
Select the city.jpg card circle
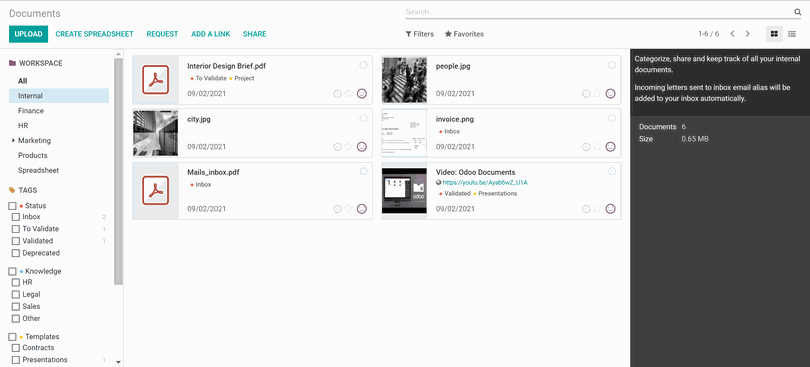click(x=363, y=118)
